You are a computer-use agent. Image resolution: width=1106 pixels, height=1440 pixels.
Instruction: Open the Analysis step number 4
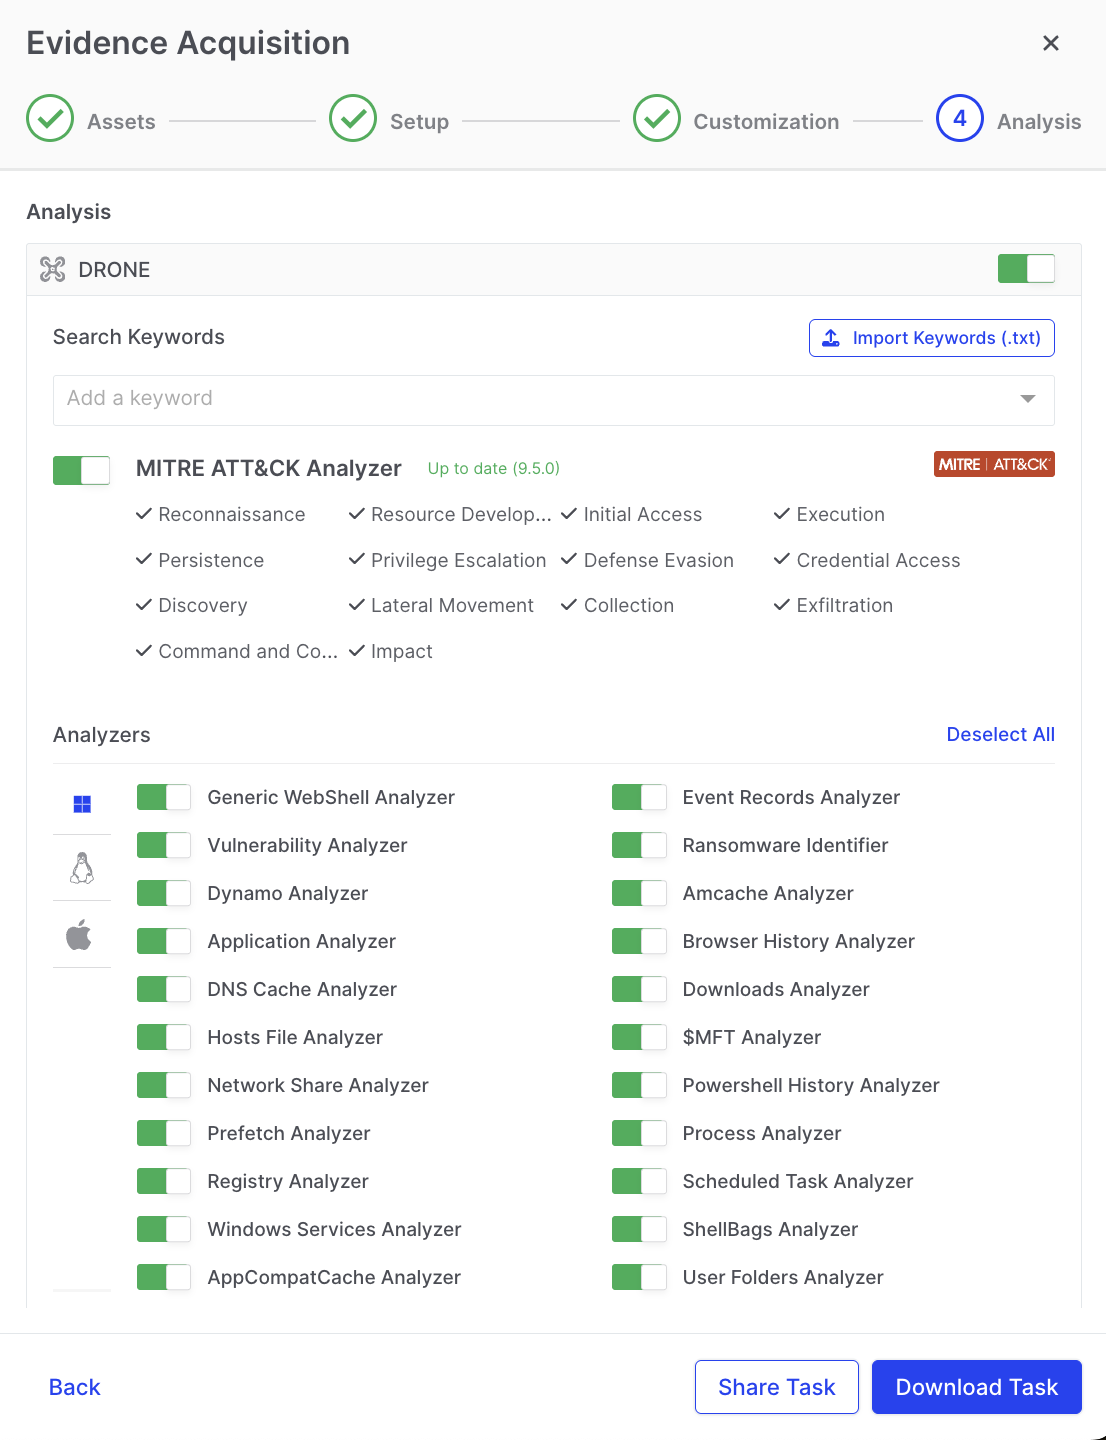pyautogui.click(x=959, y=119)
